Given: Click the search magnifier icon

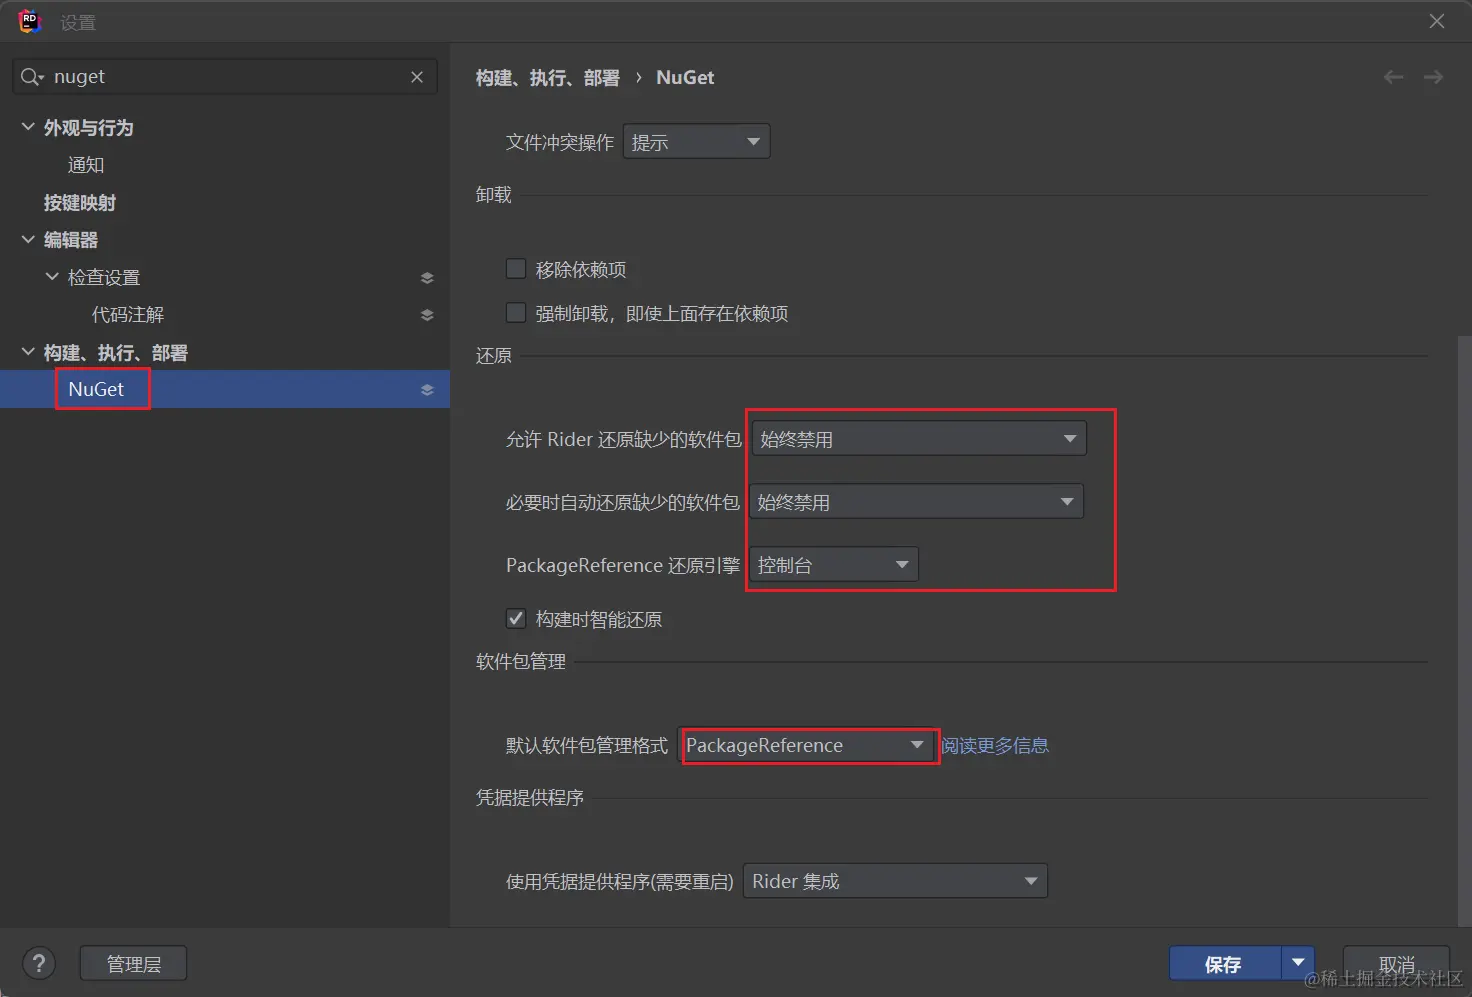Looking at the screenshot, I should click(32, 77).
